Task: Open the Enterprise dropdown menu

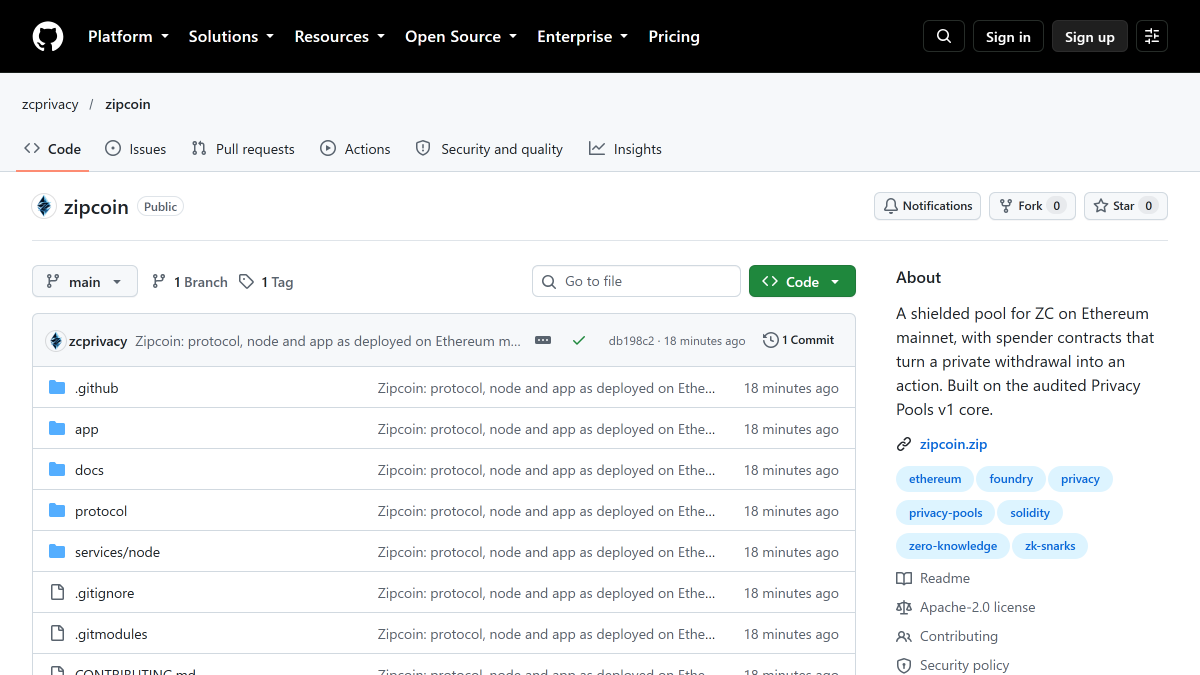Action: pos(583,36)
